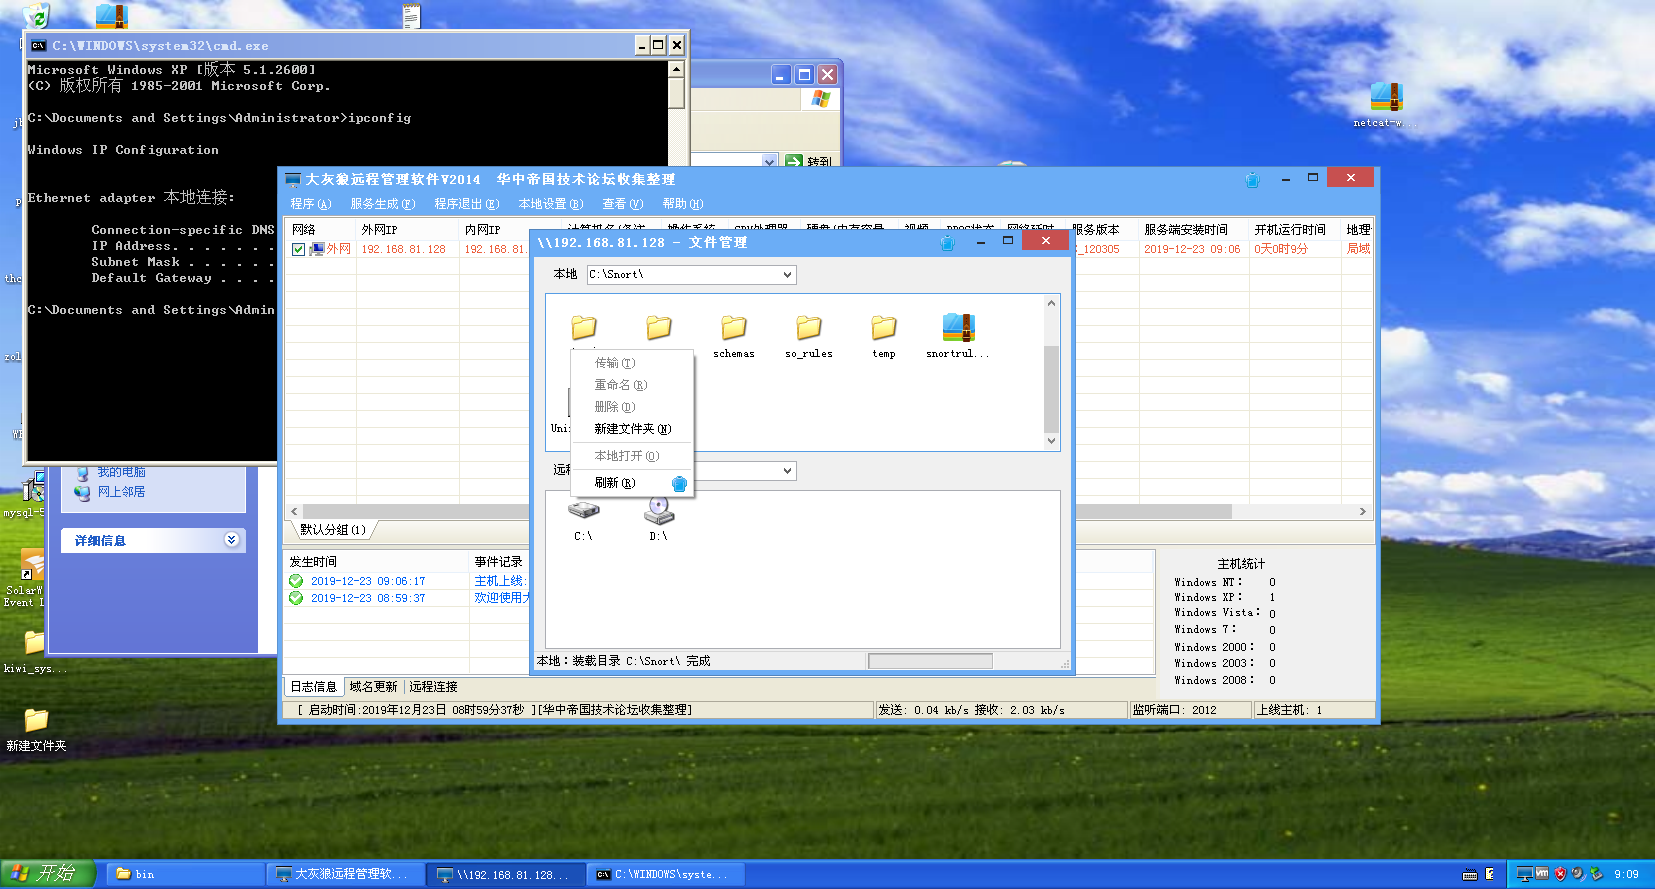Switch to the cmd taskbar button
1655x889 pixels.
point(666,874)
